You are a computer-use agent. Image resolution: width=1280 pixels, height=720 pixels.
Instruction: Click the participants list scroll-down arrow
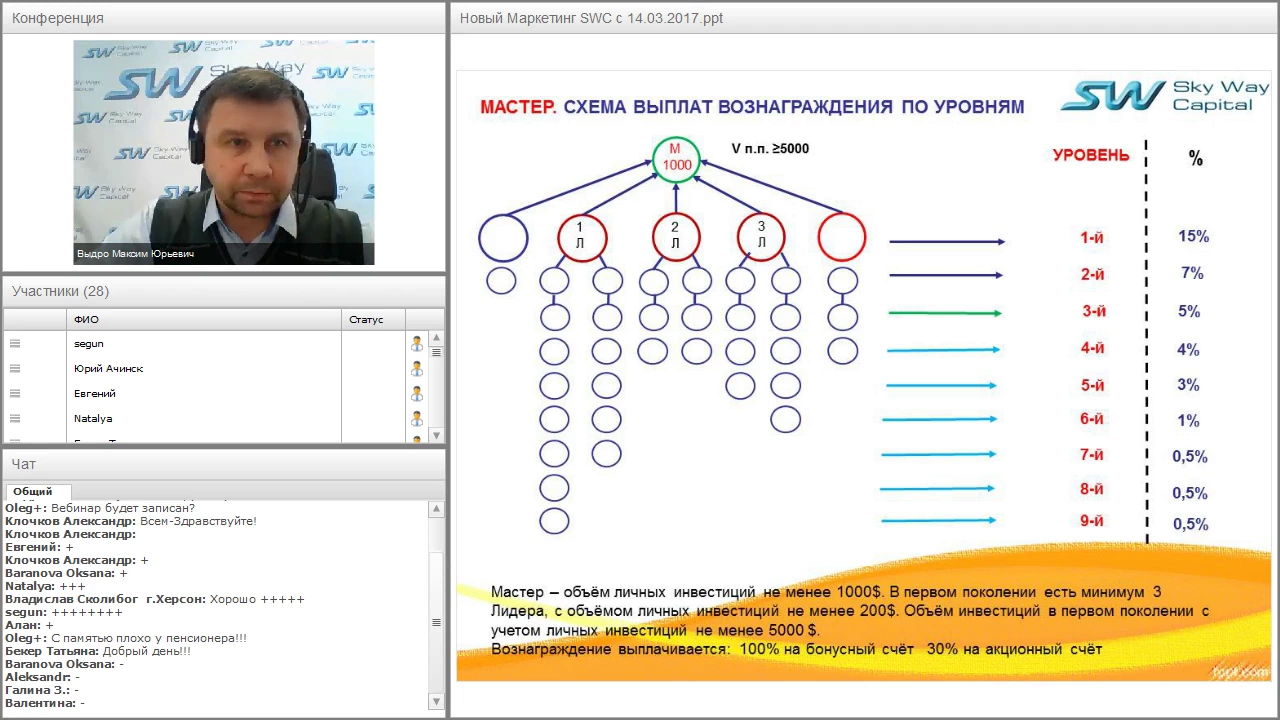point(436,435)
